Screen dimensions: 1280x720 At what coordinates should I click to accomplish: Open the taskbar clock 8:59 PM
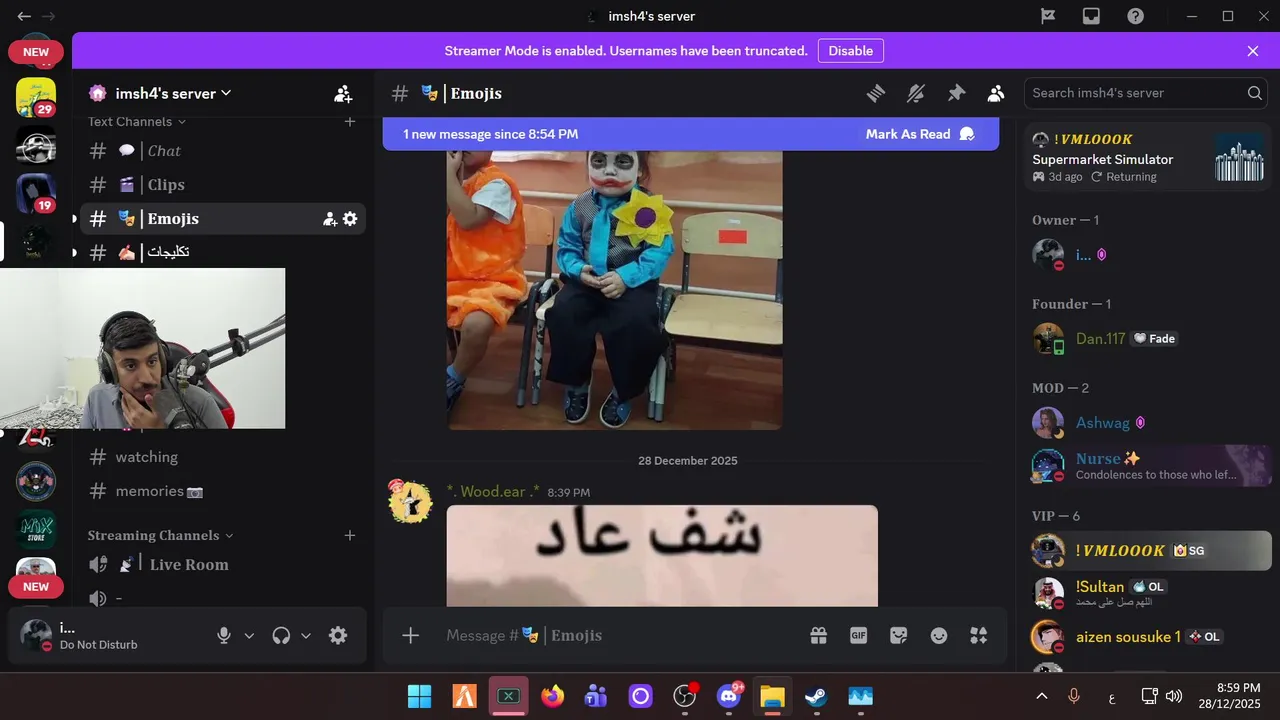coord(1230,696)
